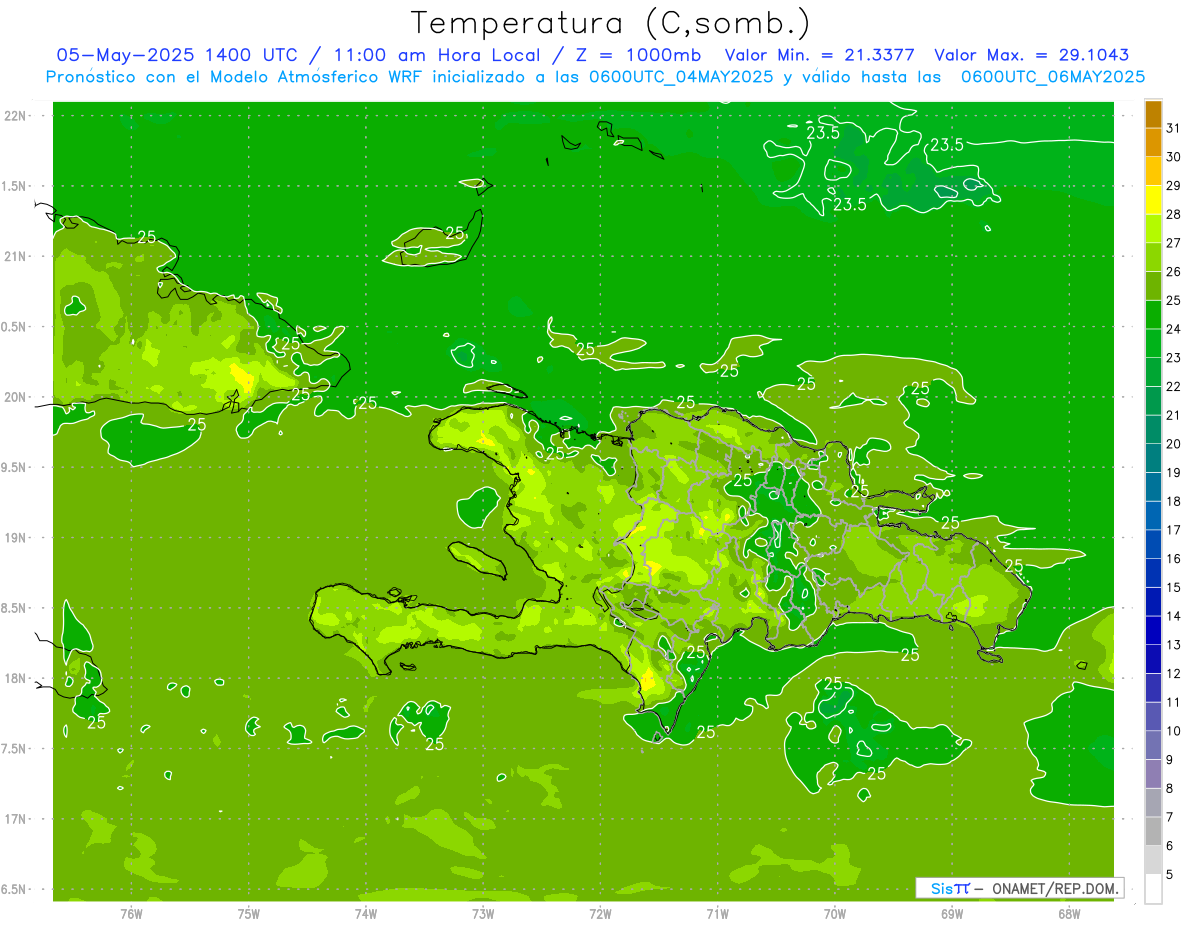Click the "Valor Max. = 29.1043" text
The image size is (1200, 927).
tap(1032, 55)
